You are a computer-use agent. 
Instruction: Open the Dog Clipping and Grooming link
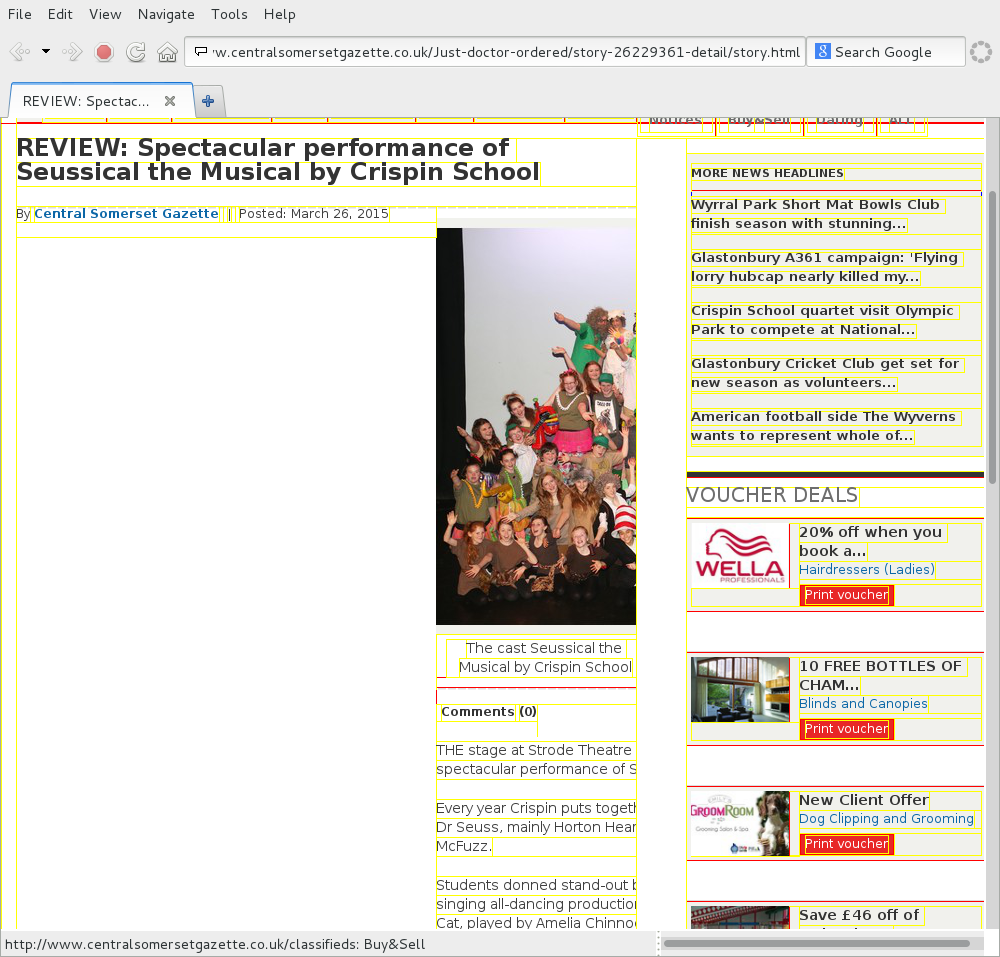point(886,819)
